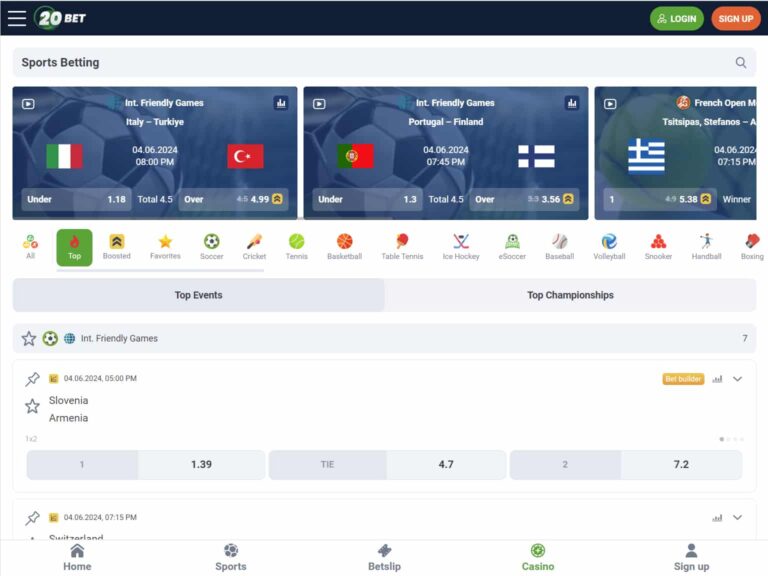Image resolution: width=768 pixels, height=576 pixels.
Task: Pin the 07:15 PM Switzerland match
Action: tap(32, 517)
